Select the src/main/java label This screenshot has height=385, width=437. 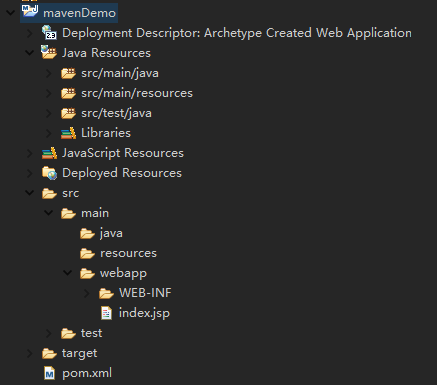click(x=120, y=73)
